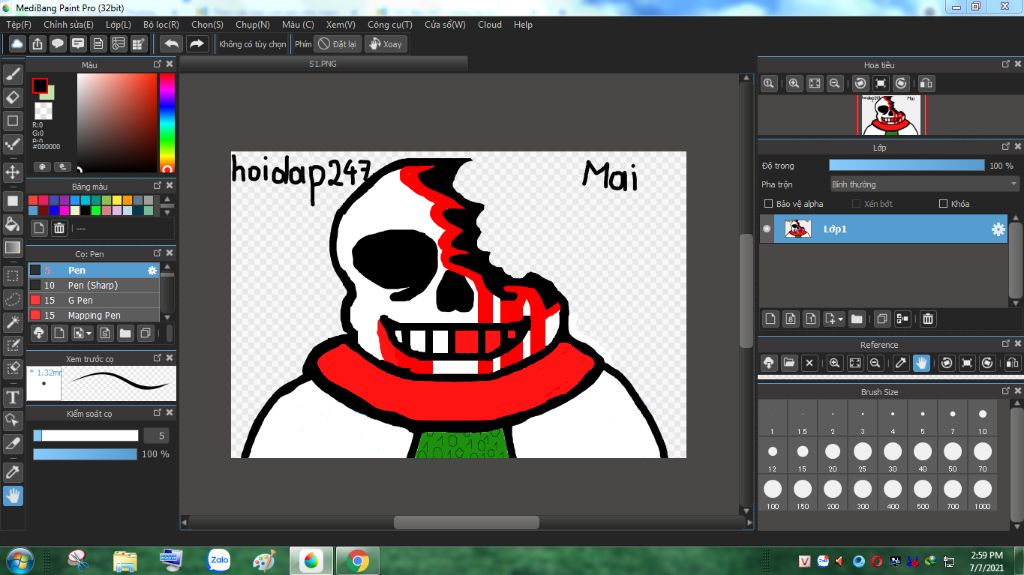This screenshot has height=575, width=1024.
Task: Toggle the Xén bớt clipping checkbox
Action: click(x=856, y=204)
